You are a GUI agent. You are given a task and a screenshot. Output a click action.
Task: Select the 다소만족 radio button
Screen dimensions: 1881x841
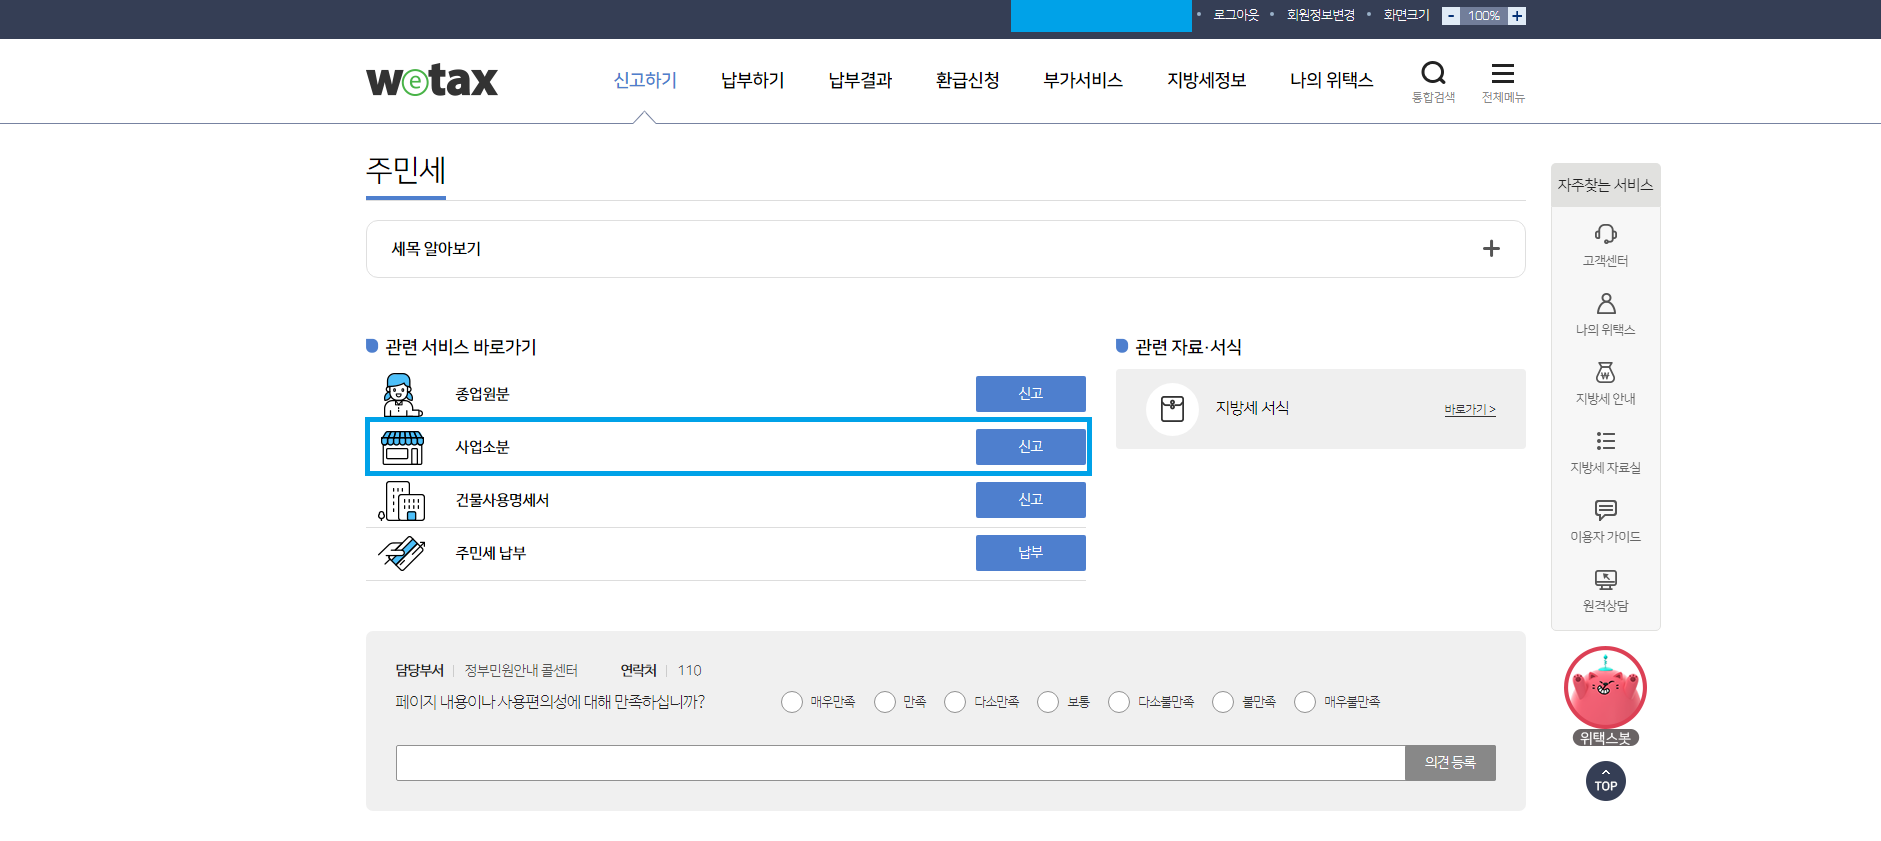955,702
